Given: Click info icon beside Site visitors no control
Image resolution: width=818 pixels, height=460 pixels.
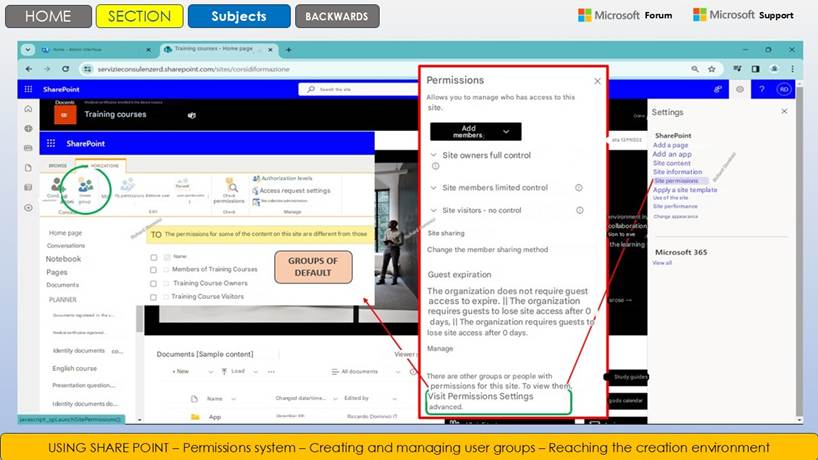Looking at the screenshot, I should click(x=580, y=210).
